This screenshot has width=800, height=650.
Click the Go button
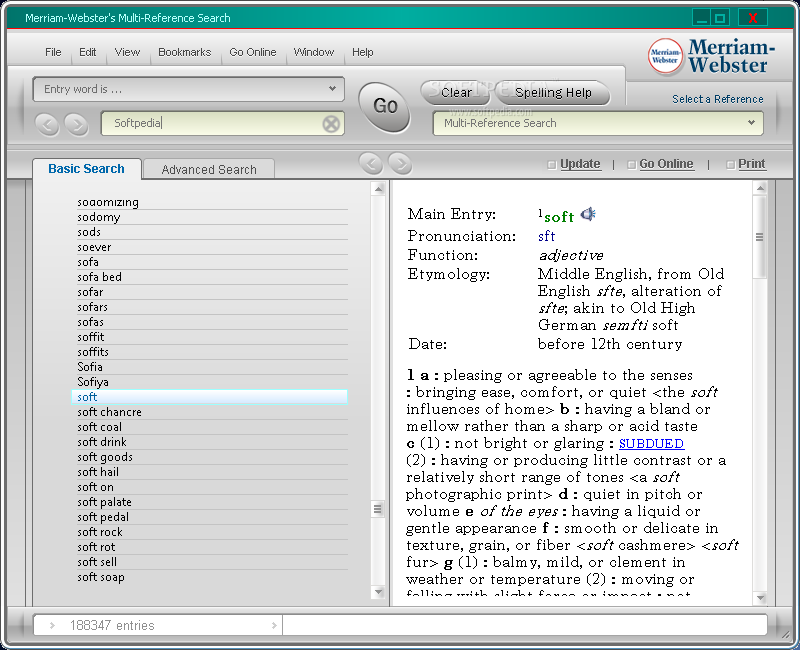[x=385, y=107]
